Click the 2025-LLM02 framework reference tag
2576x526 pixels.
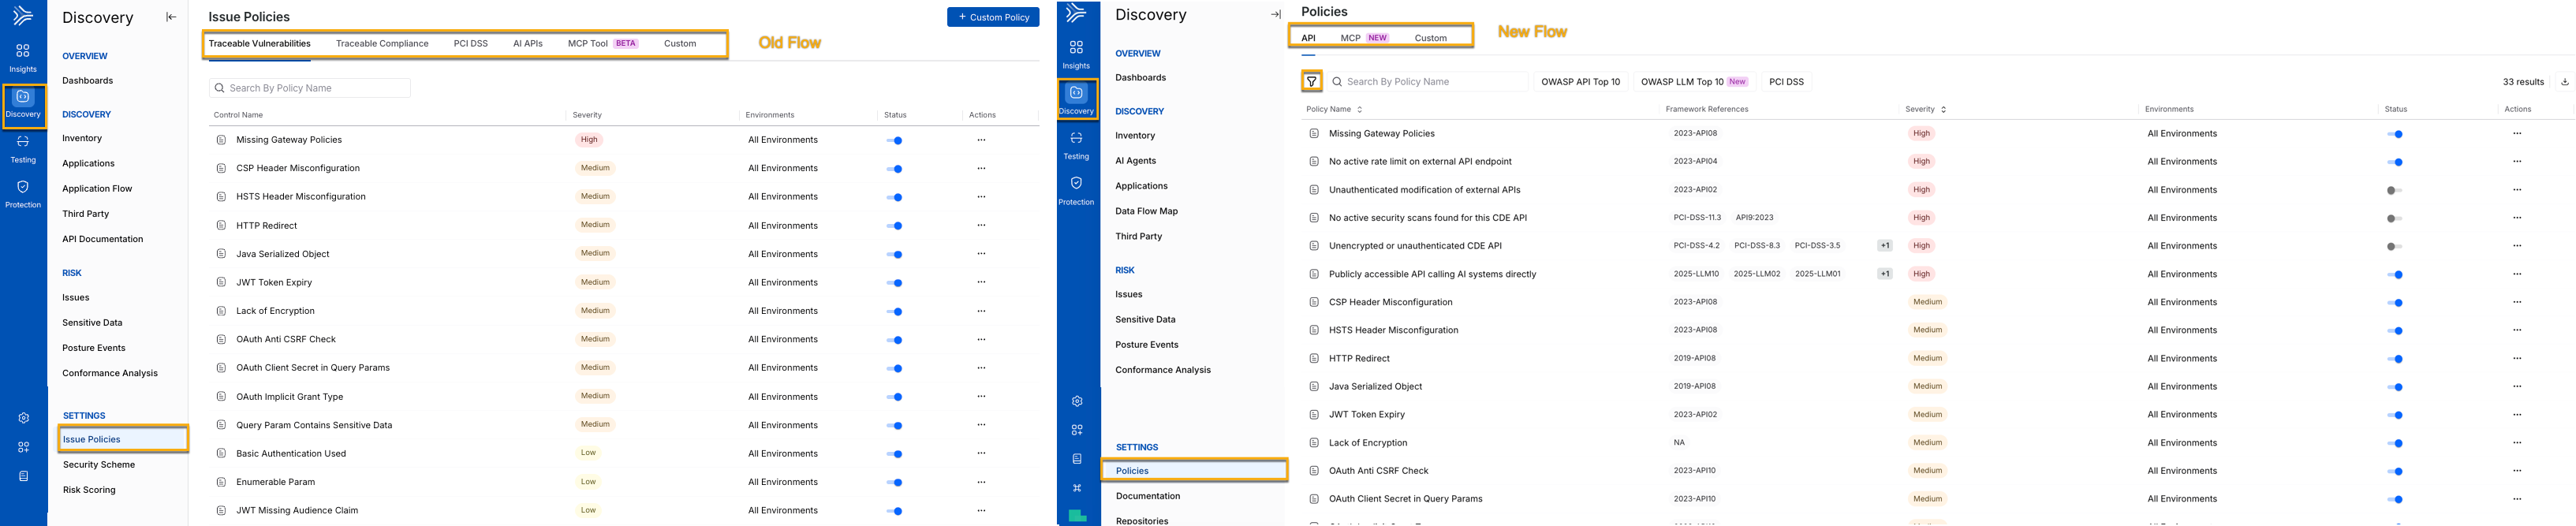click(1756, 274)
